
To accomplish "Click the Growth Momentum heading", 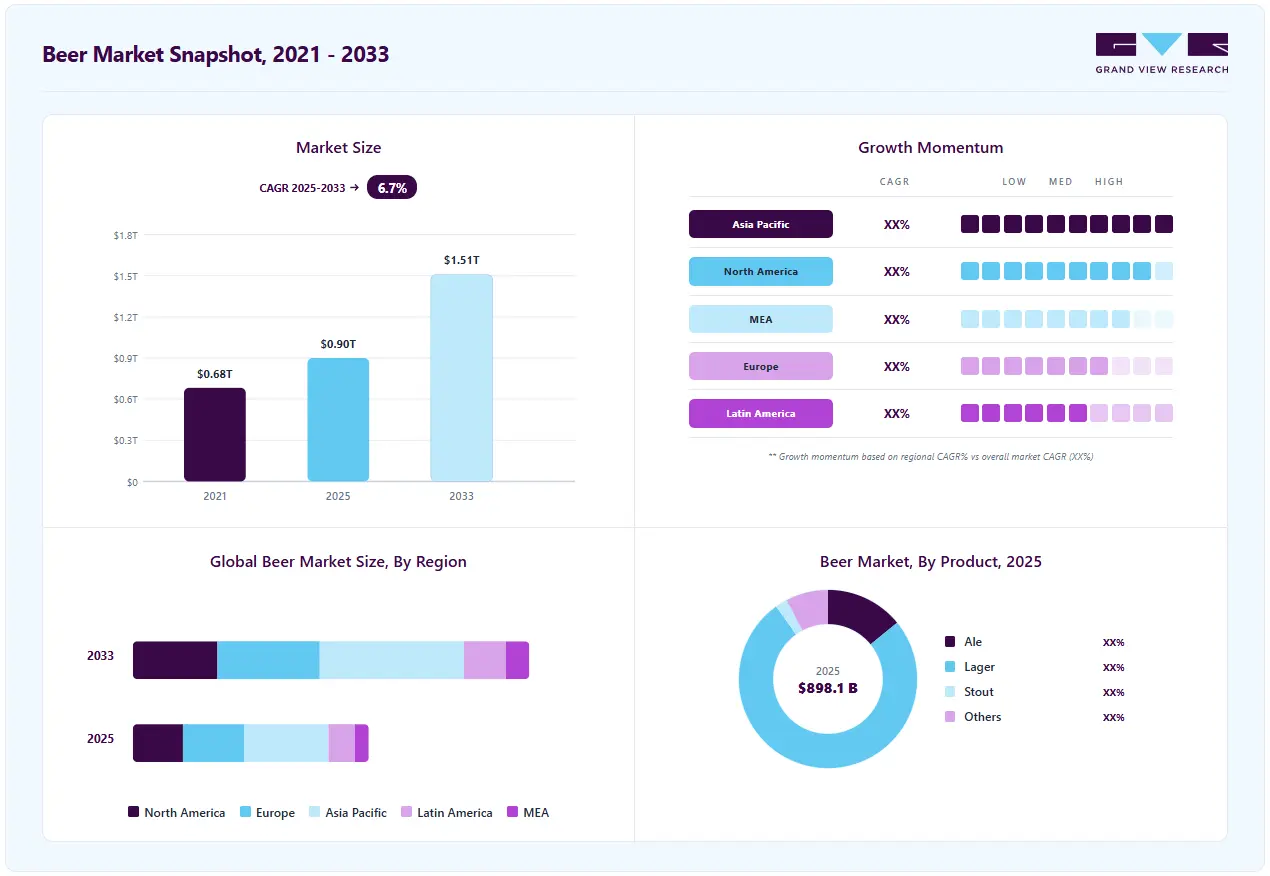I will (x=931, y=148).
